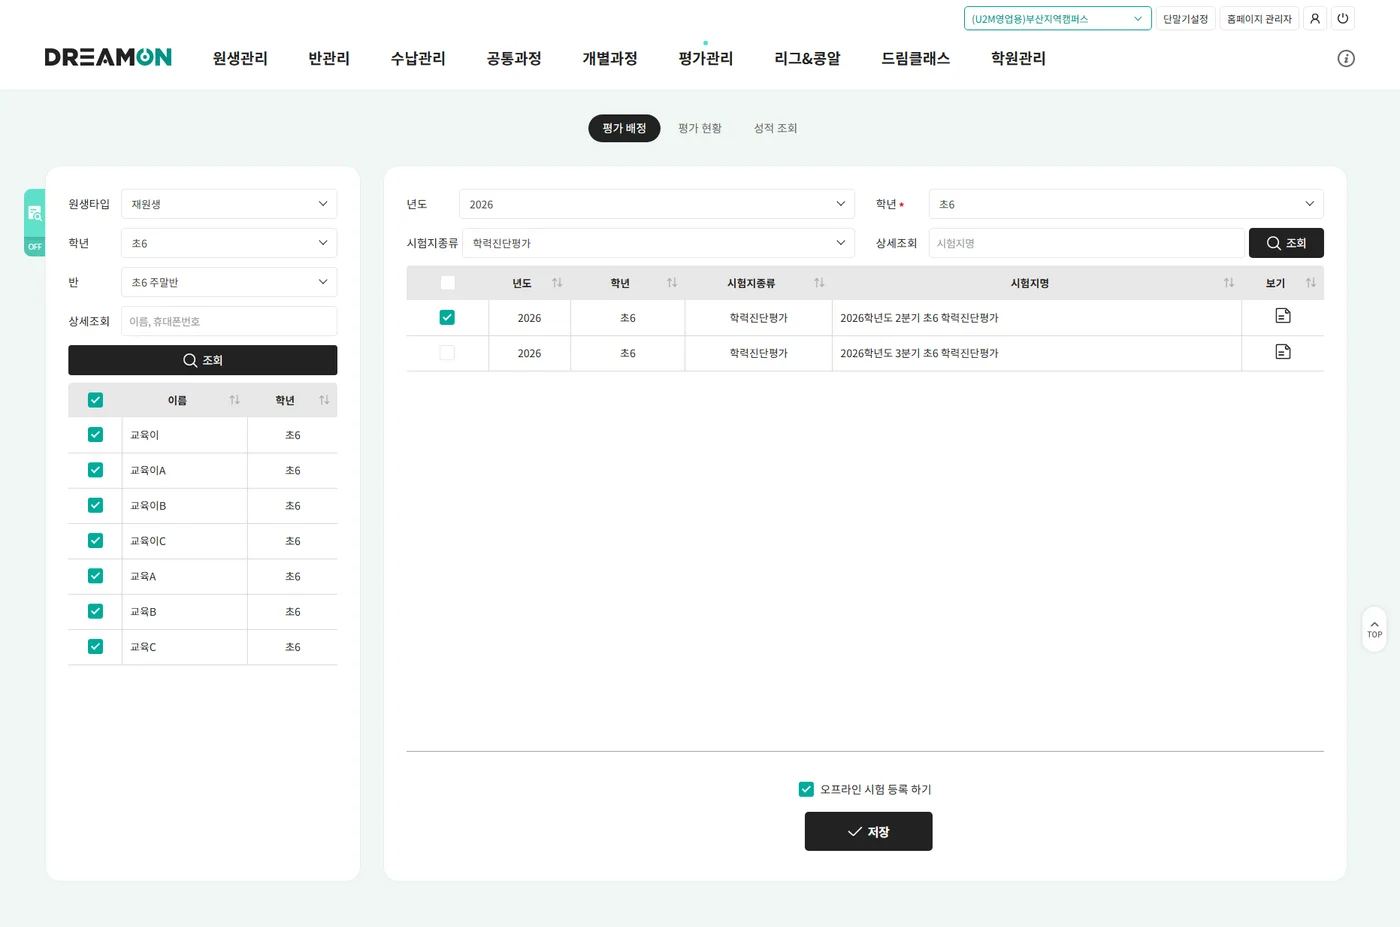Open 반 dropdown showing 초6 주말반
Screen dimensions: 1400x927
tap(229, 282)
